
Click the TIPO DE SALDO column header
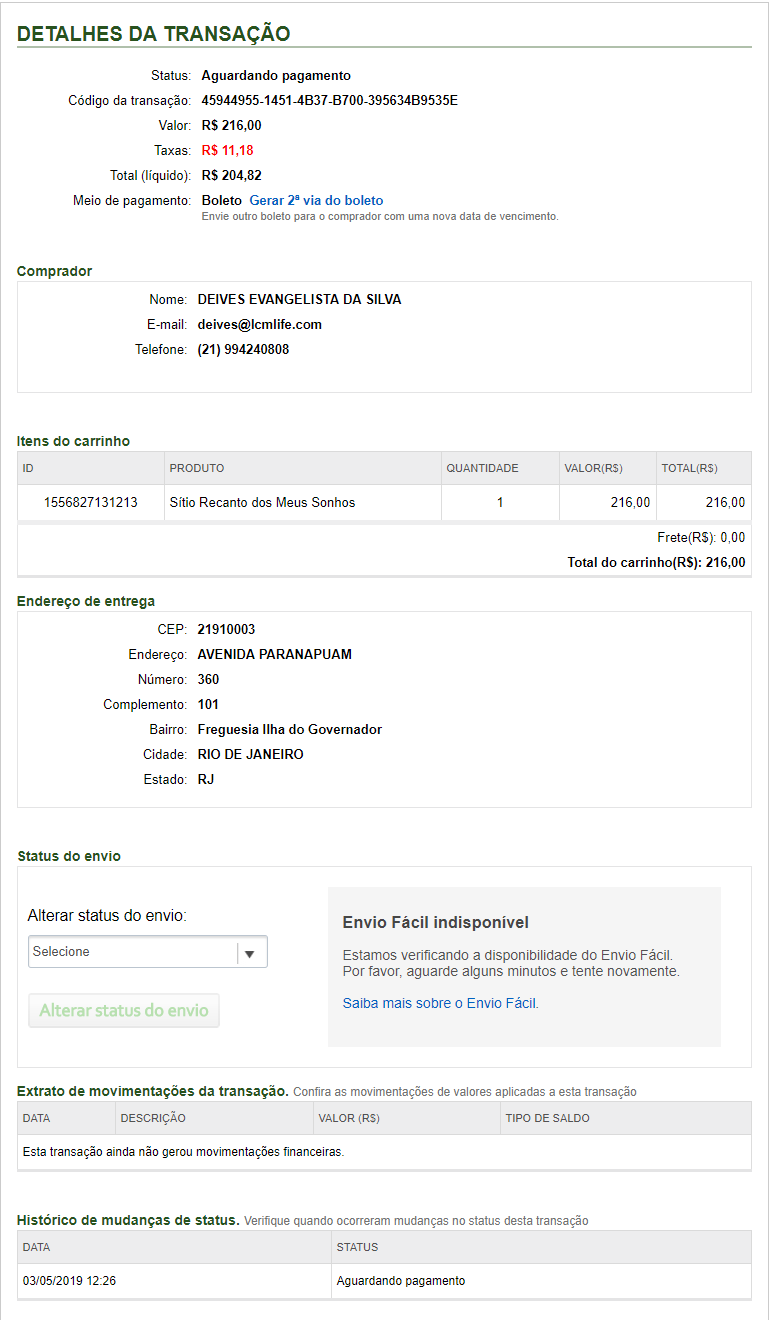tap(548, 1118)
